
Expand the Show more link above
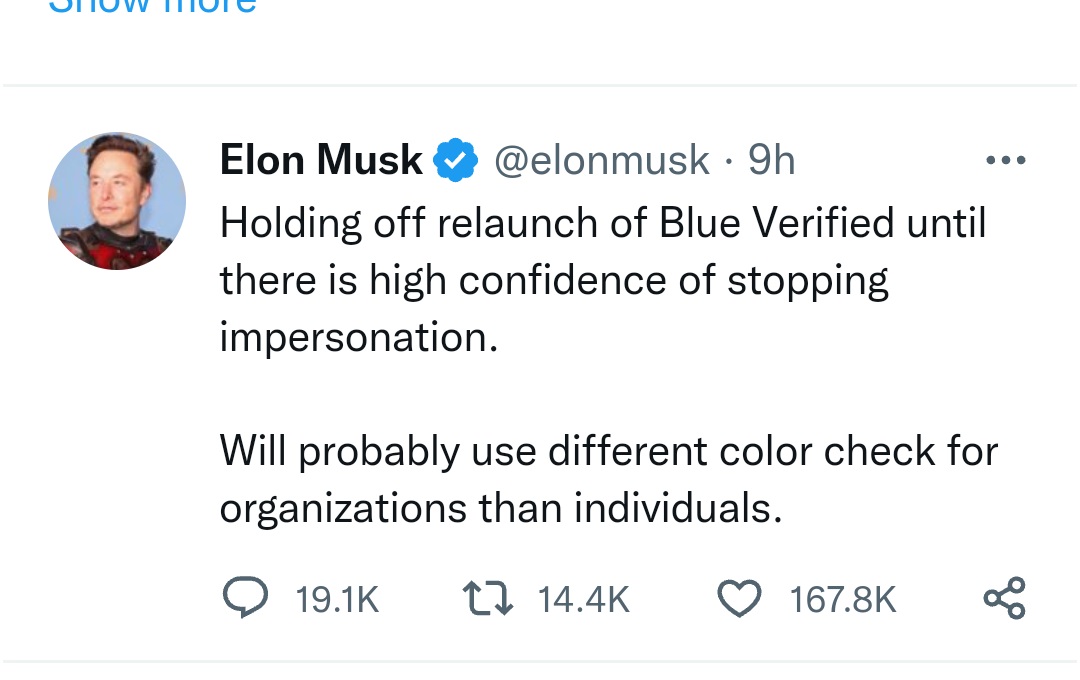(x=152, y=6)
